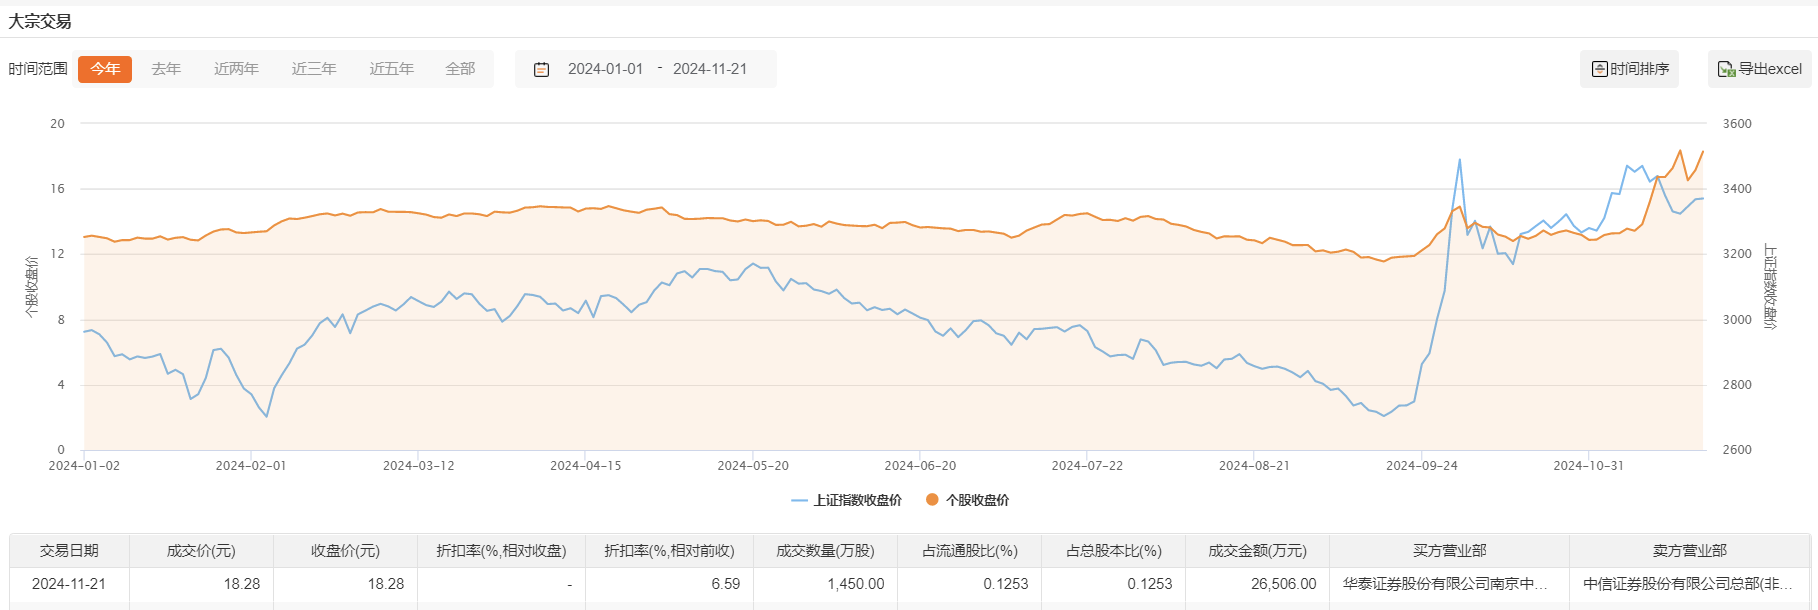This screenshot has height=610, width=1818.
Task: Click the 导出excel export icon
Action: pyautogui.click(x=1726, y=69)
